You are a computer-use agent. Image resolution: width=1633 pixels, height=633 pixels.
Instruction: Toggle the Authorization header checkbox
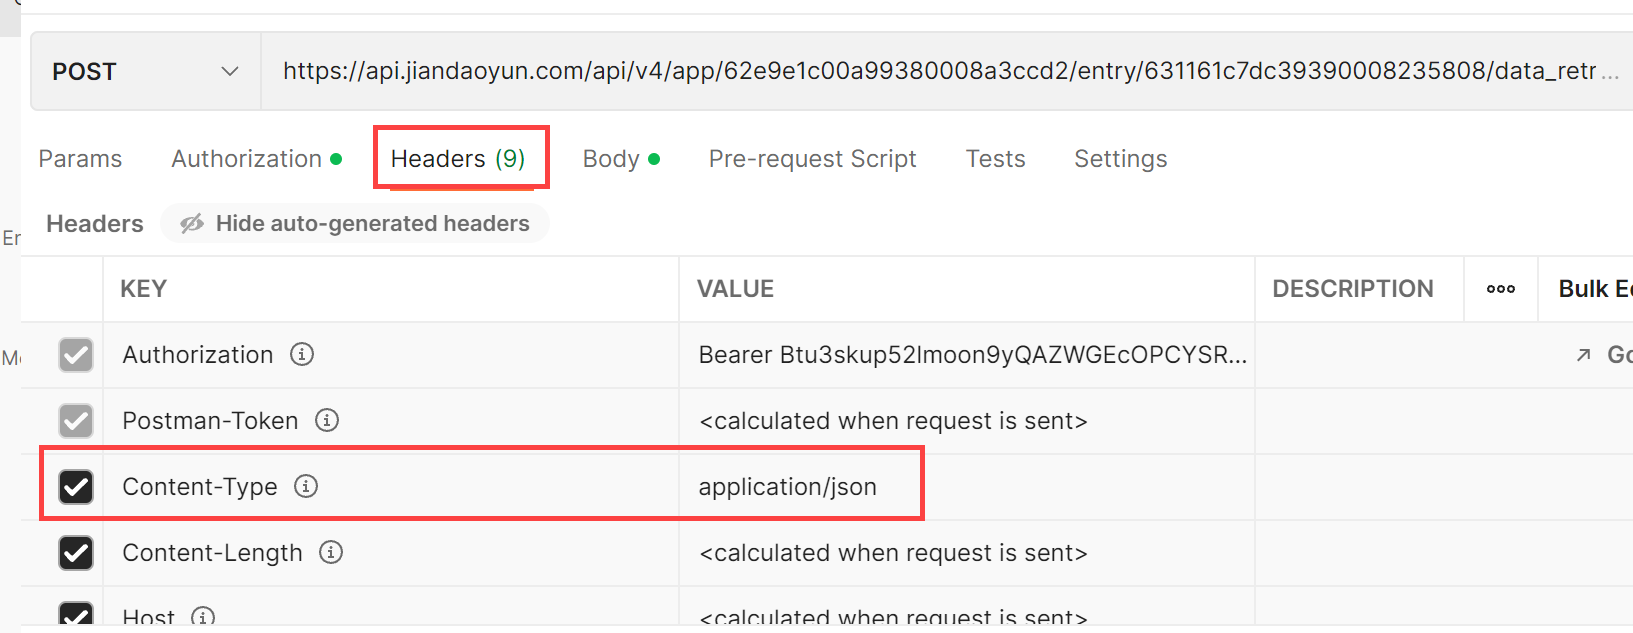(76, 355)
